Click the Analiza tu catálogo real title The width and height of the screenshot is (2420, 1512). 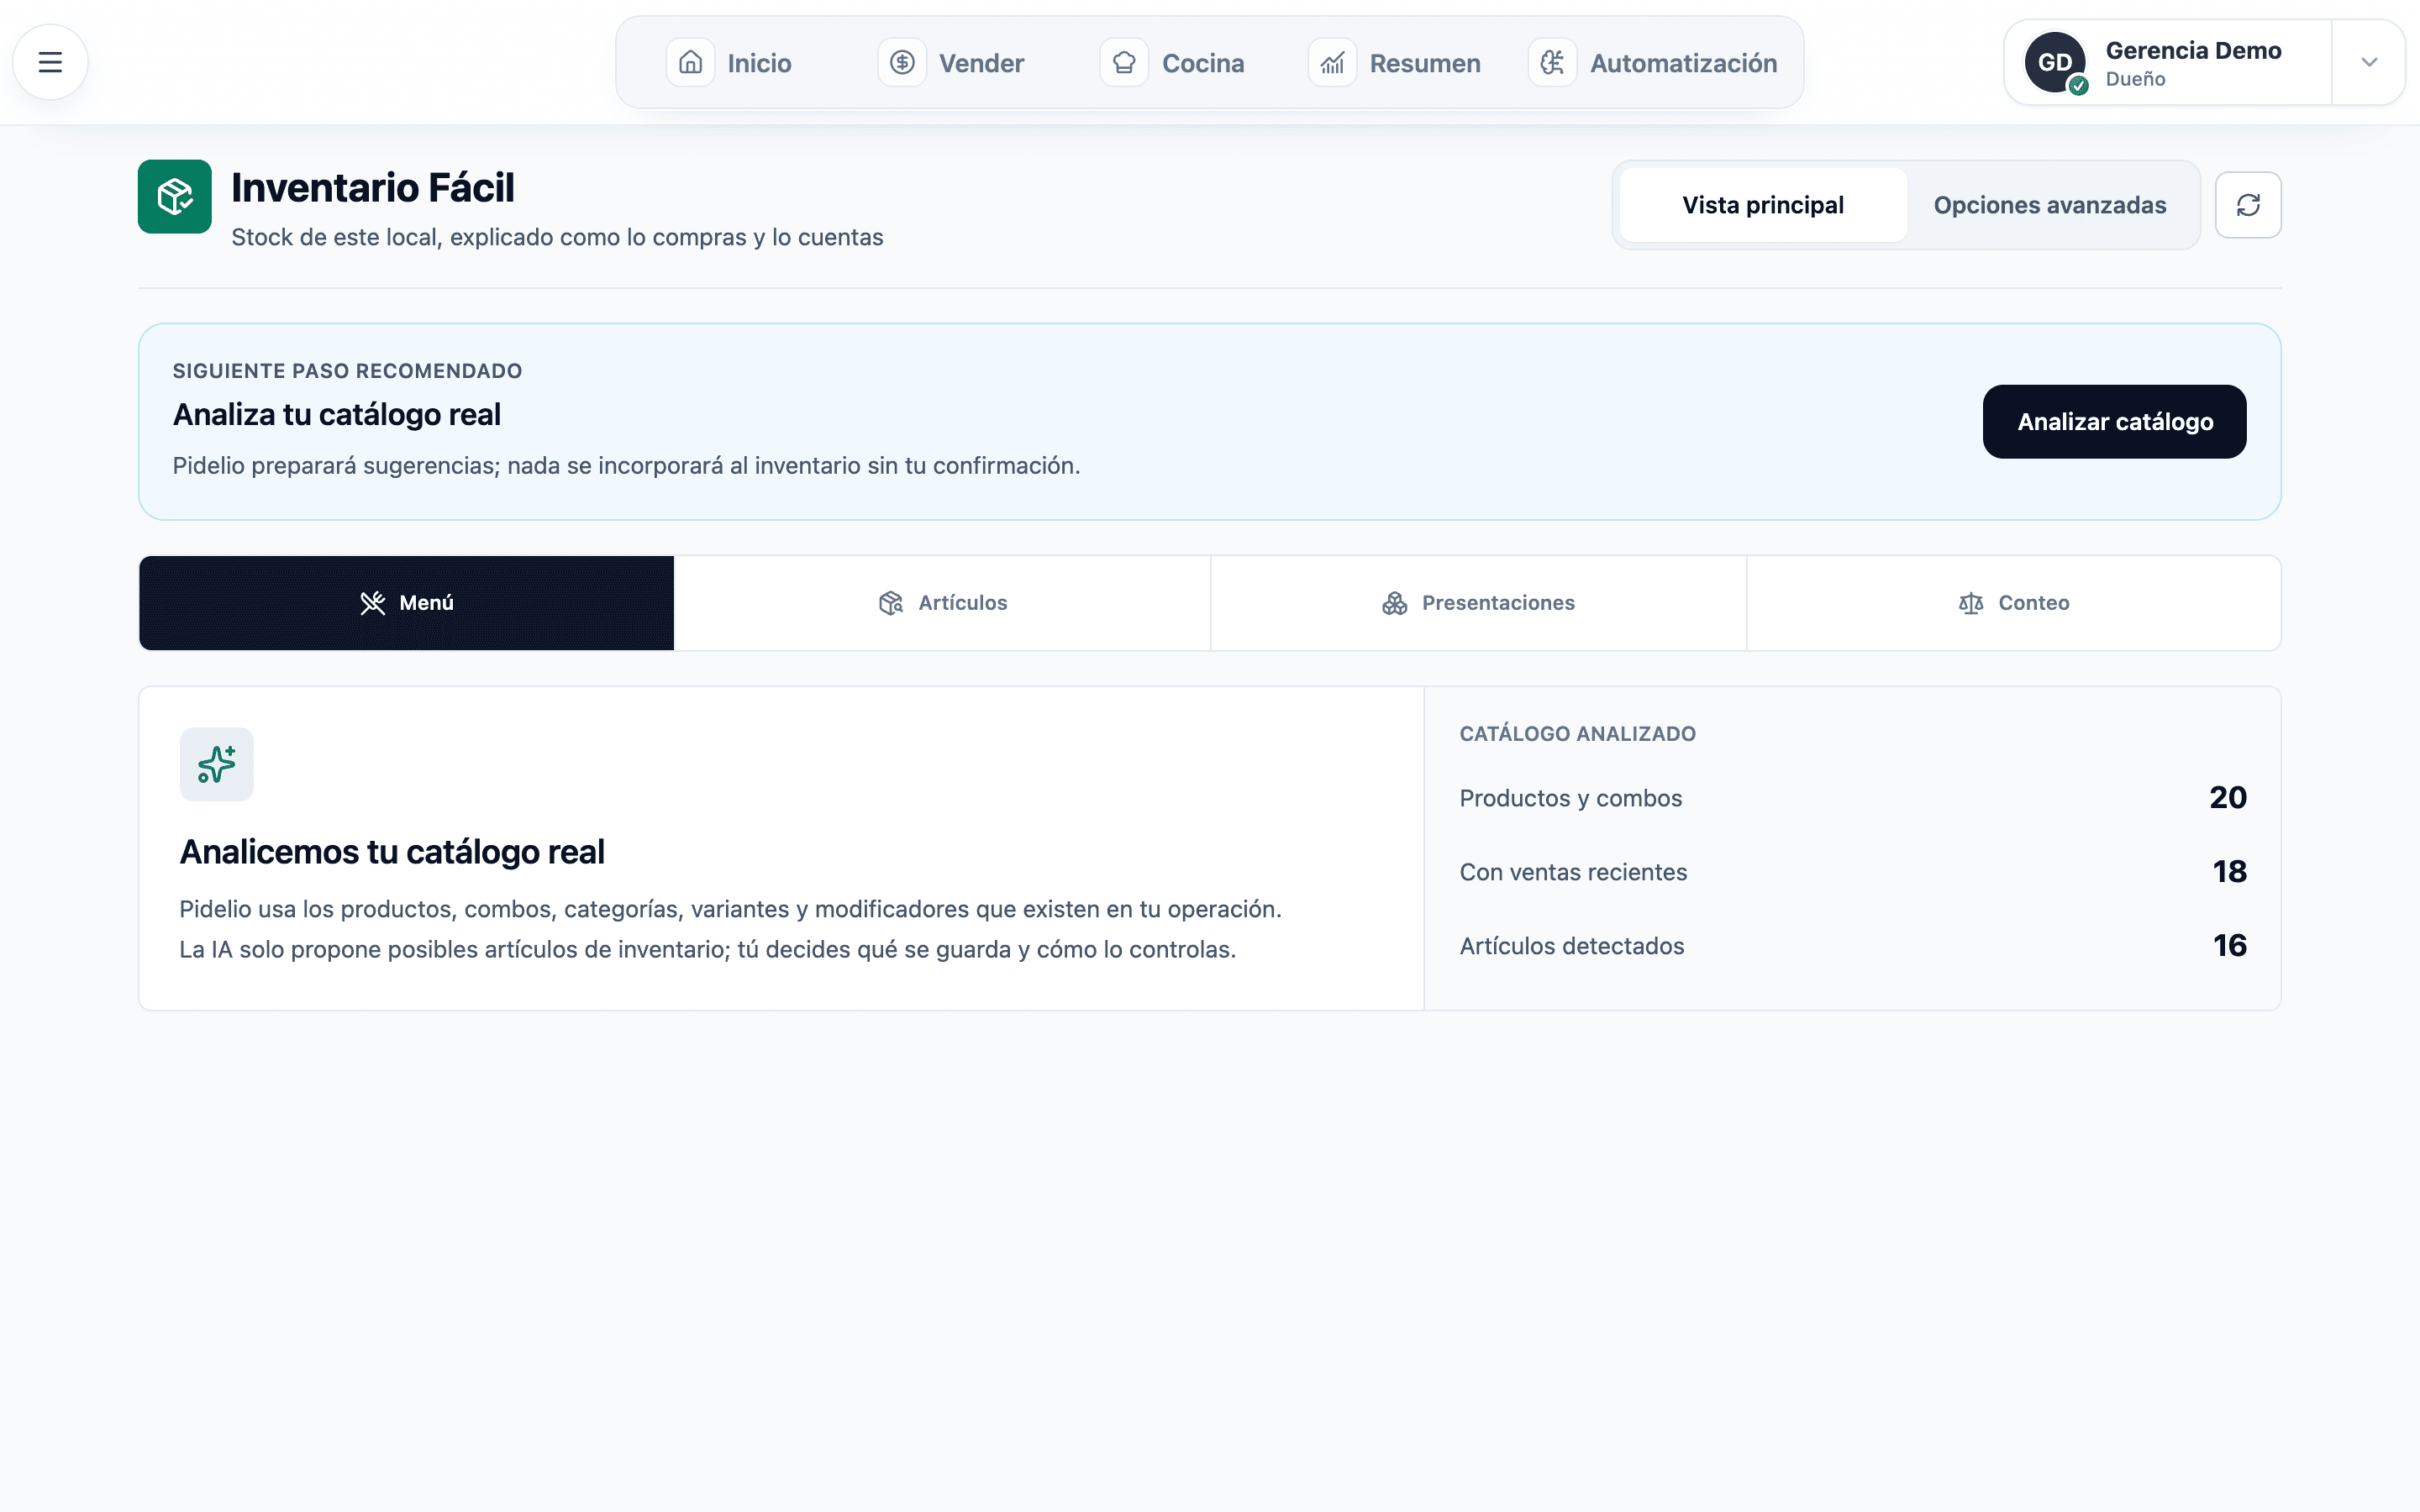coord(337,415)
